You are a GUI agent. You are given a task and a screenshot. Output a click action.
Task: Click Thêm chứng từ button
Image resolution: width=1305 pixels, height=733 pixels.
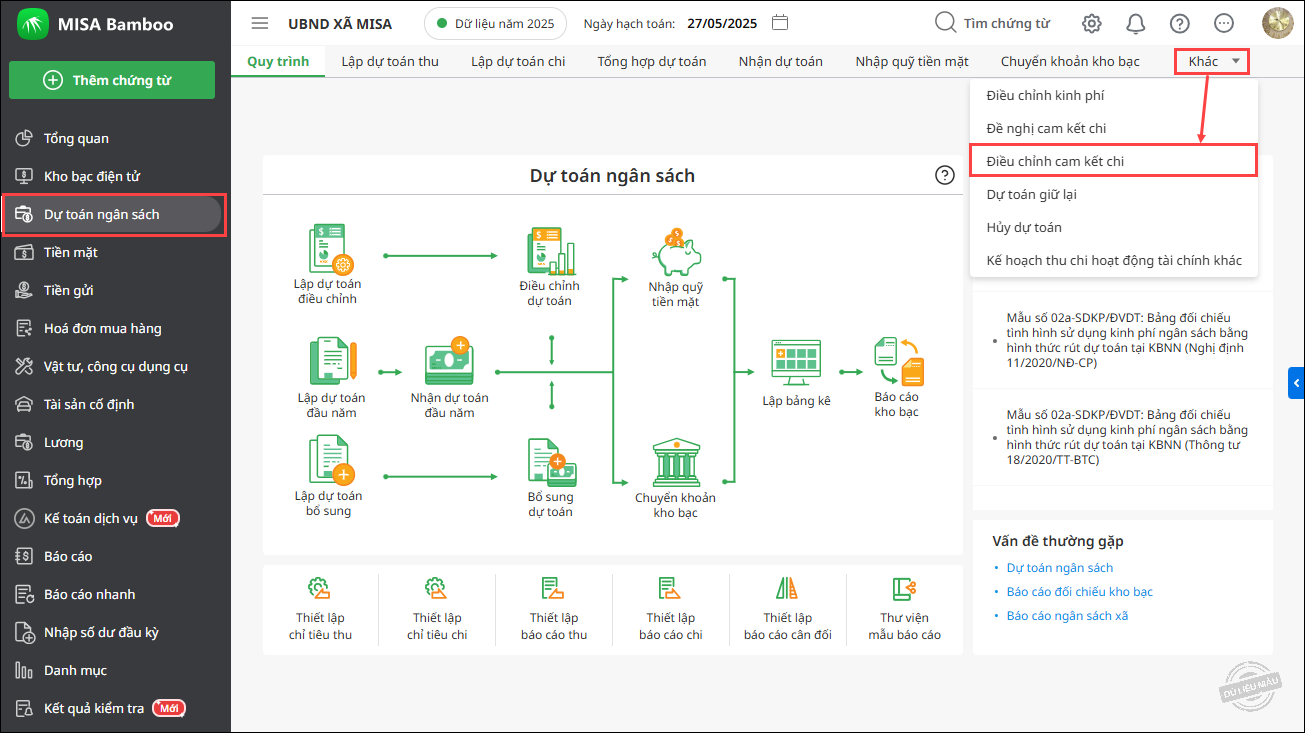(112, 80)
